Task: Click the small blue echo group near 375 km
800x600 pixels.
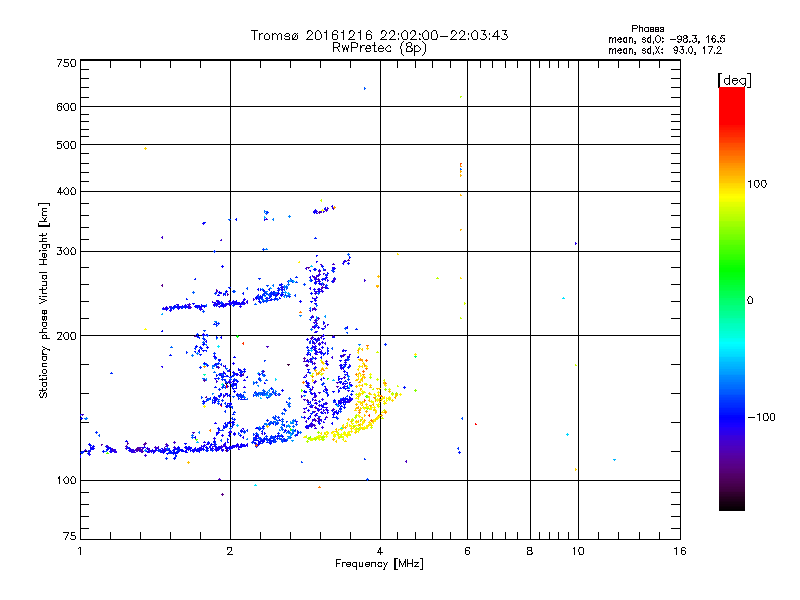Action: (324, 209)
